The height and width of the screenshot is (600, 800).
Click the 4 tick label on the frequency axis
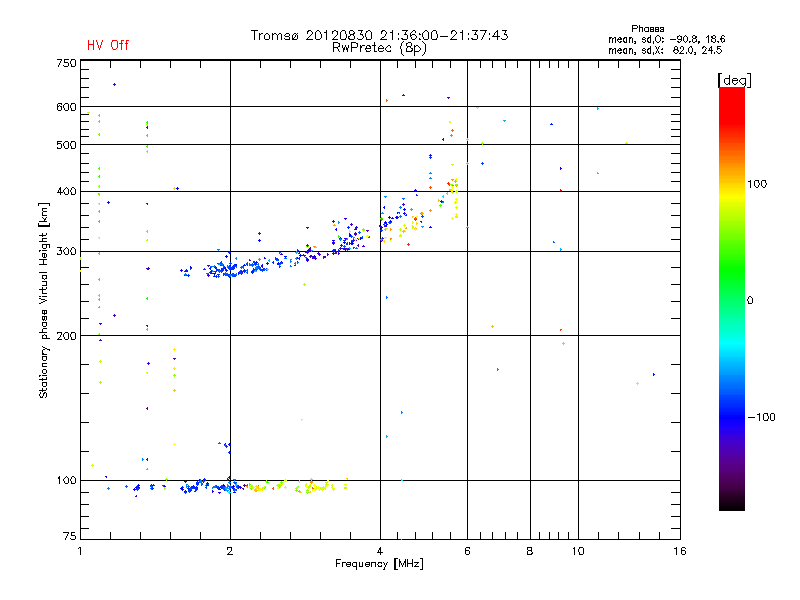click(x=380, y=551)
